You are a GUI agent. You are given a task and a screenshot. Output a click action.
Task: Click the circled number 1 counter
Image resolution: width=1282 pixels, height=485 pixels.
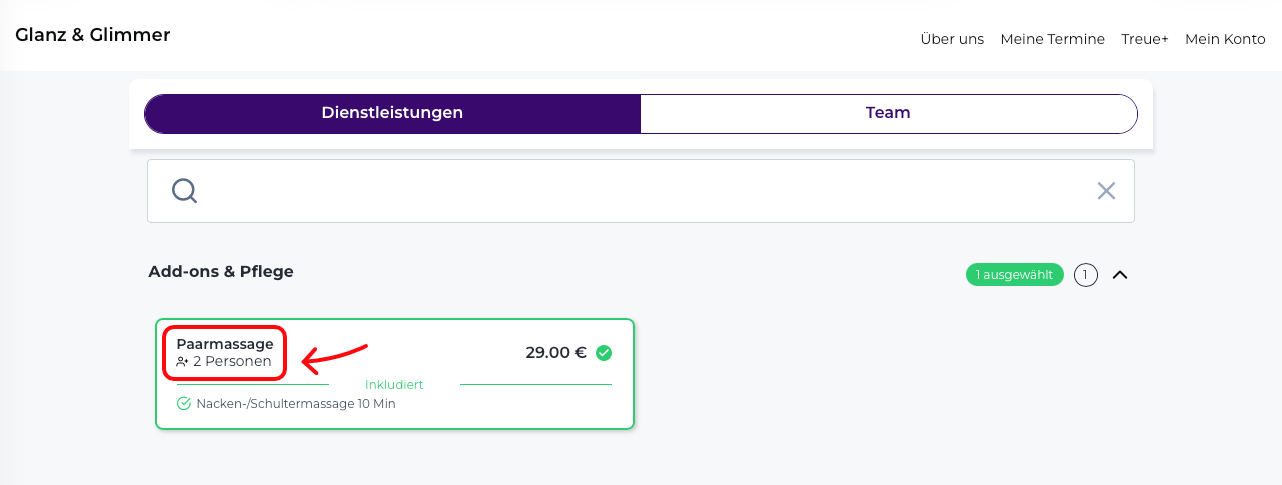tap(1086, 275)
